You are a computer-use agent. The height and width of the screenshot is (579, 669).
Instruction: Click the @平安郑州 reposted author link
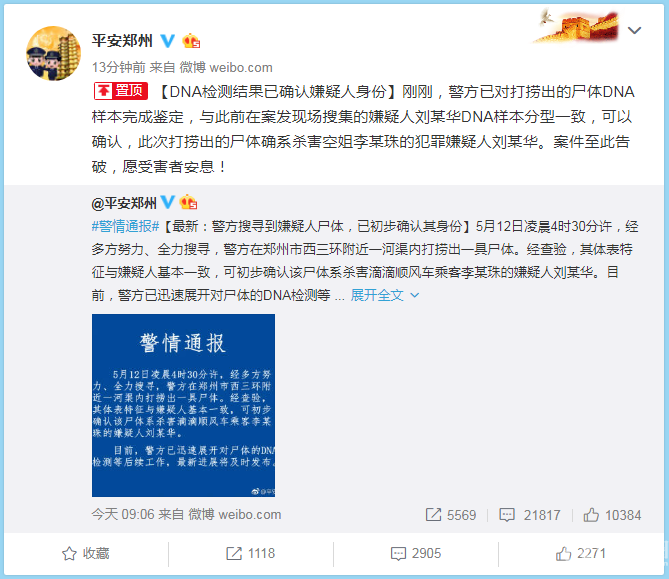pos(124,203)
